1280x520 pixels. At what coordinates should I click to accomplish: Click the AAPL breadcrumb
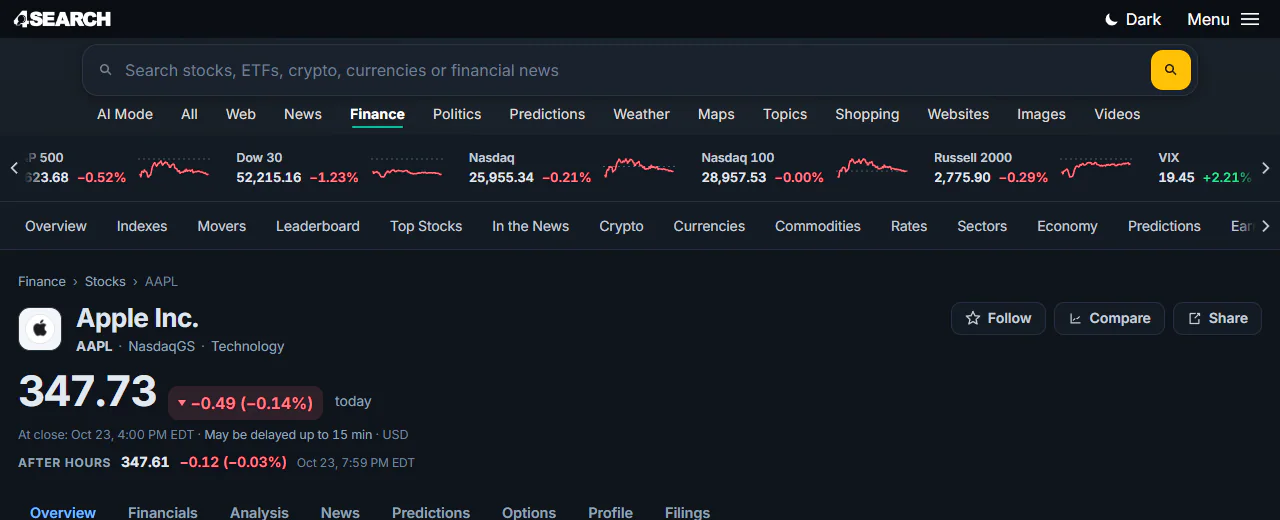coord(161,282)
